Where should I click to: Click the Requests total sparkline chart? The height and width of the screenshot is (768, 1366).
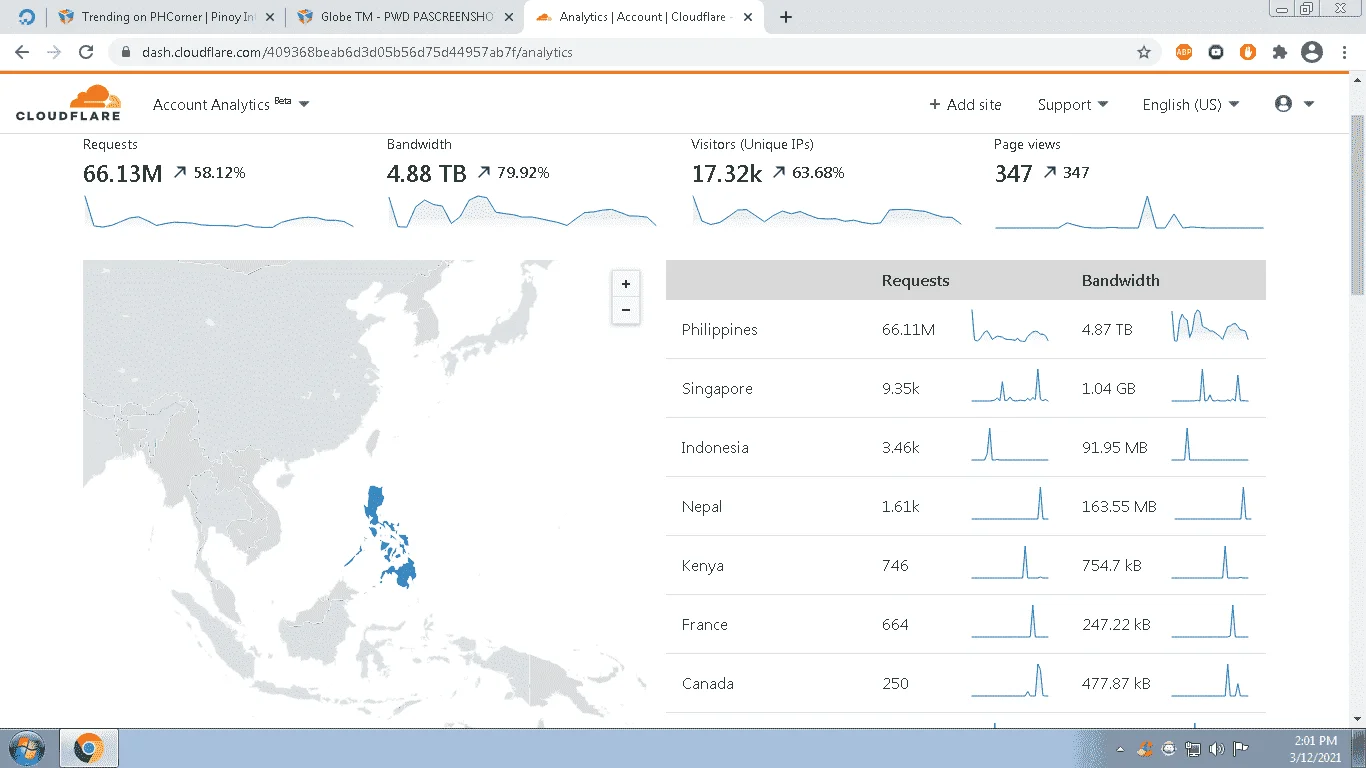pyautogui.click(x=218, y=211)
